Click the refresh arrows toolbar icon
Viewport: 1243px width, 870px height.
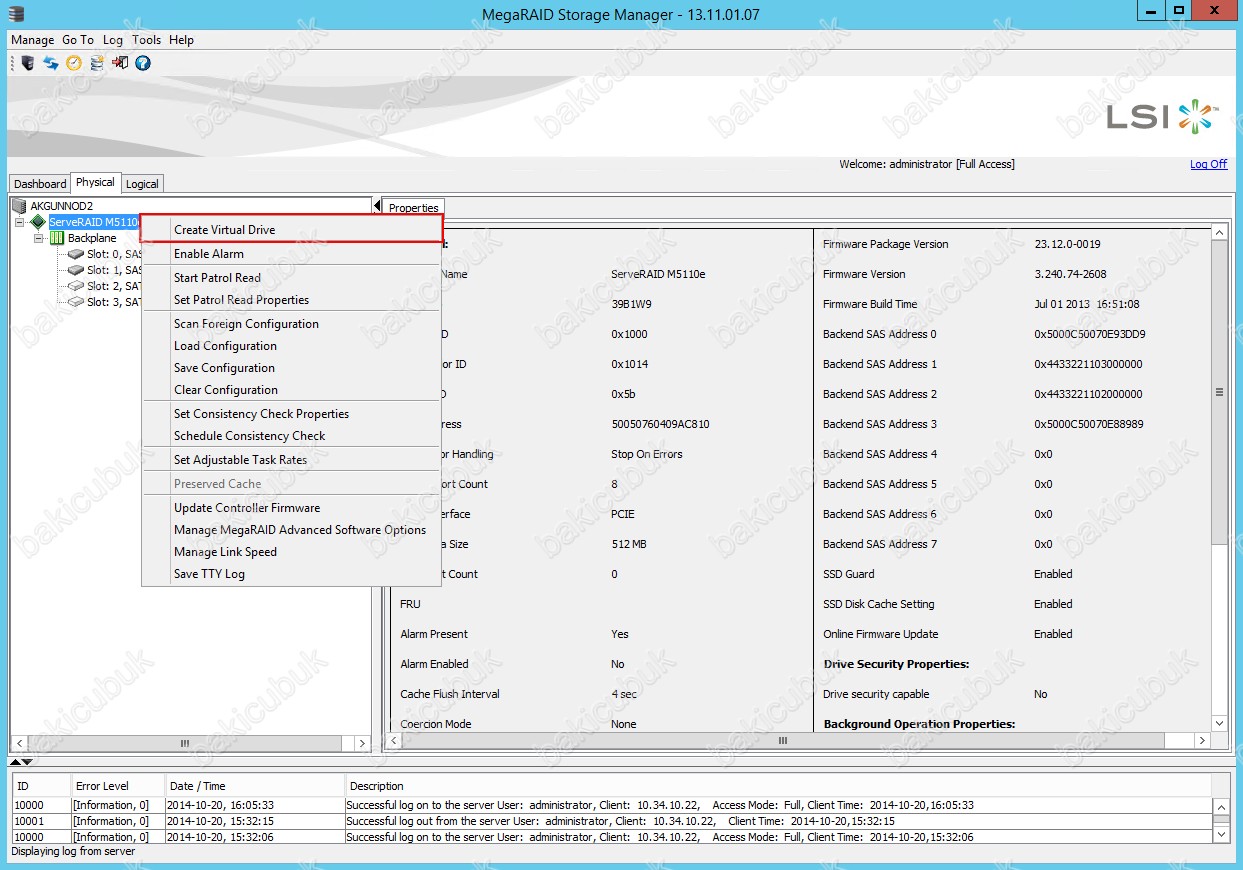click(x=51, y=63)
